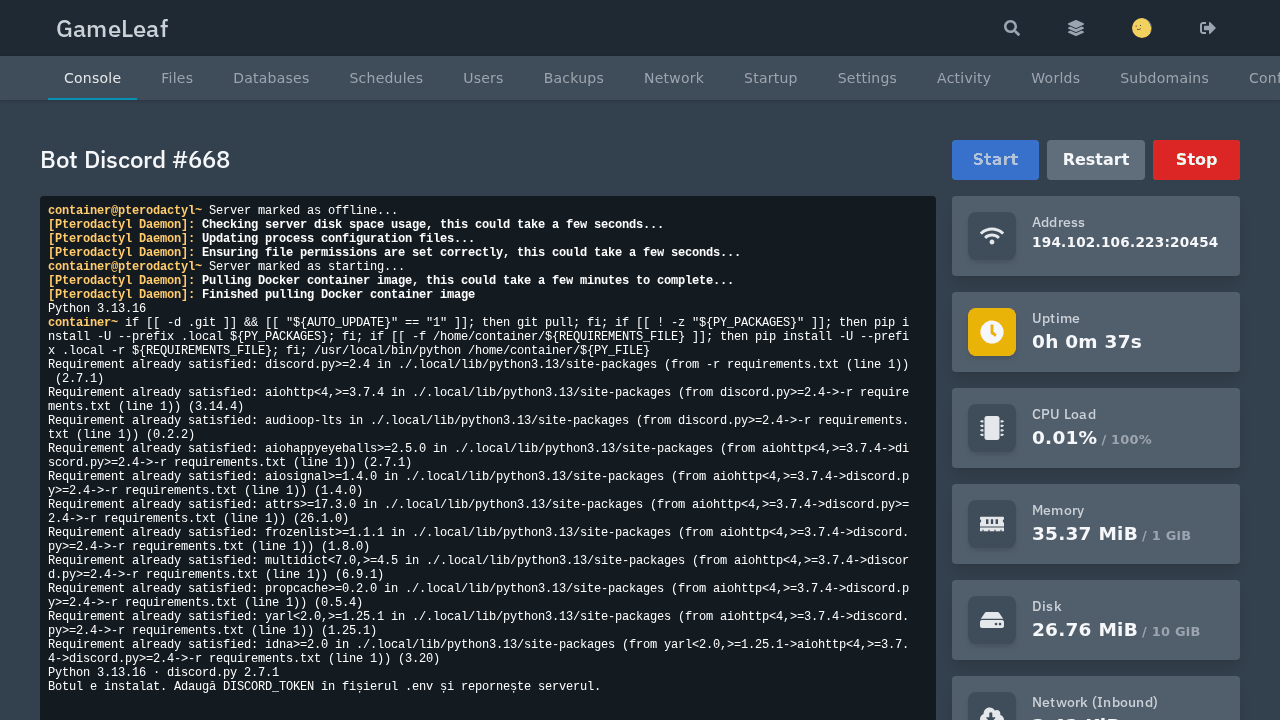Click 'Python 3.13.16 · discord.py 2.7.1' line
Viewport: 1280px width, 720px height.
(x=163, y=673)
